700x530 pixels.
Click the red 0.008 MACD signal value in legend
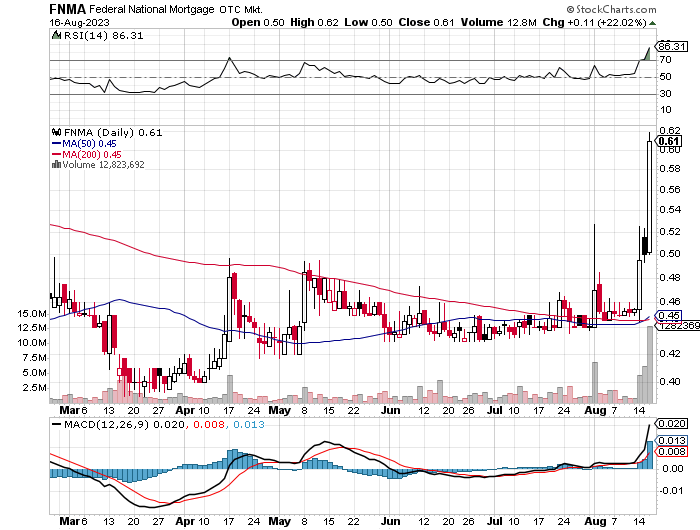tap(208, 424)
